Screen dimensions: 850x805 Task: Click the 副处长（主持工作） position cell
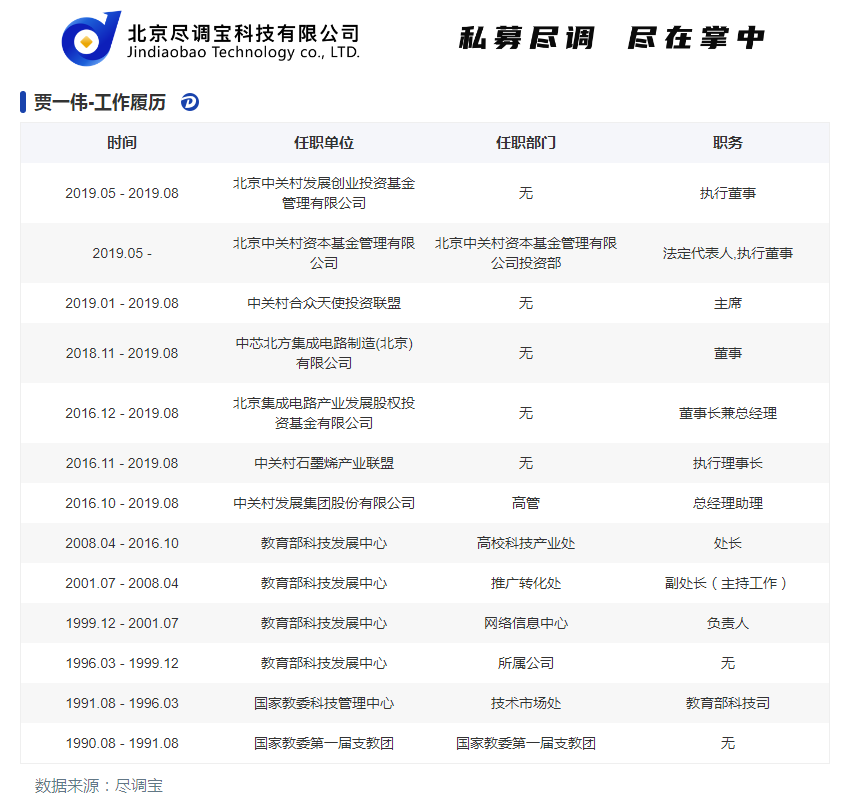click(x=727, y=583)
